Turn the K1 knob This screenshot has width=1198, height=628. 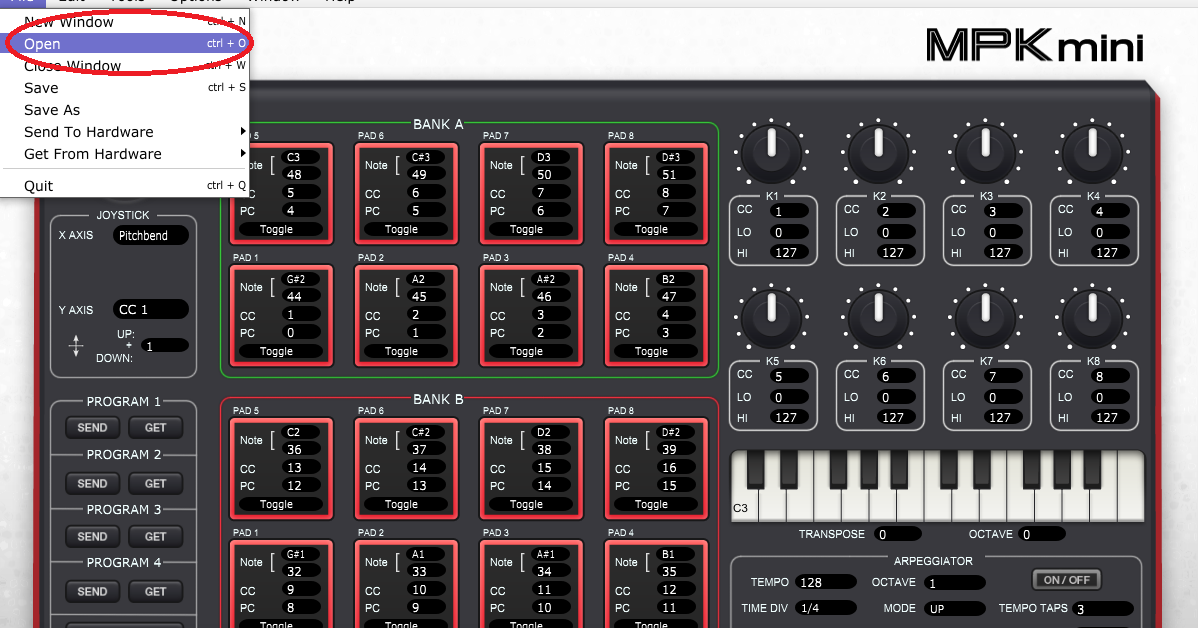pyautogui.click(x=771, y=152)
